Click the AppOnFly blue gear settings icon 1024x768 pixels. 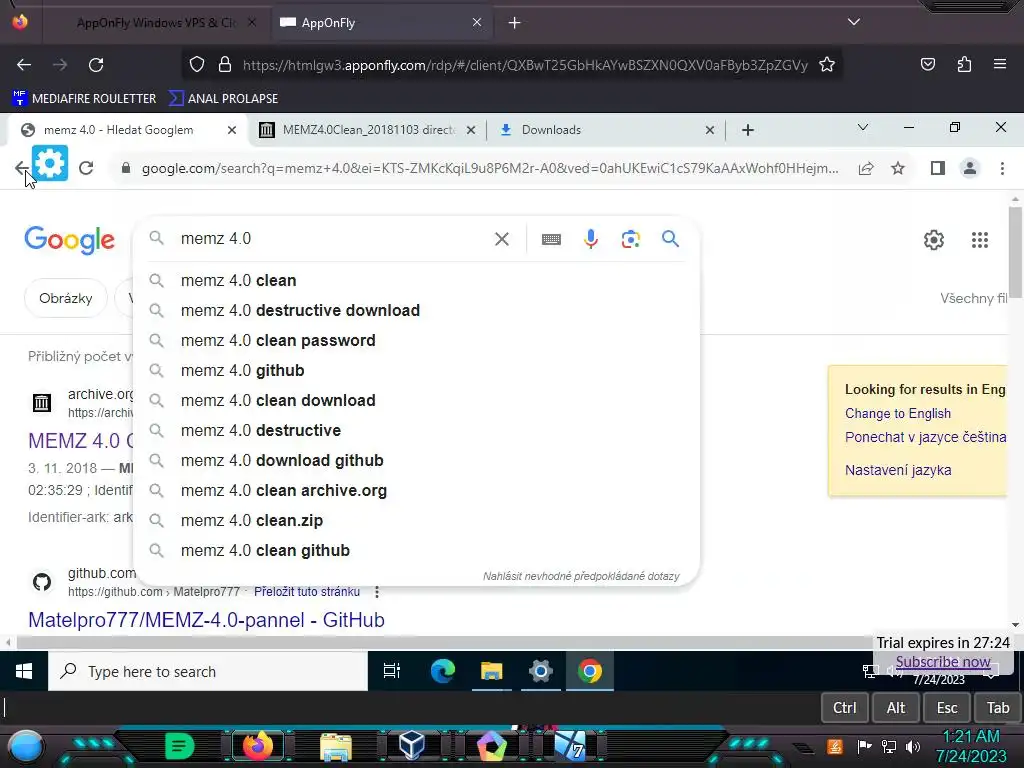50,163
